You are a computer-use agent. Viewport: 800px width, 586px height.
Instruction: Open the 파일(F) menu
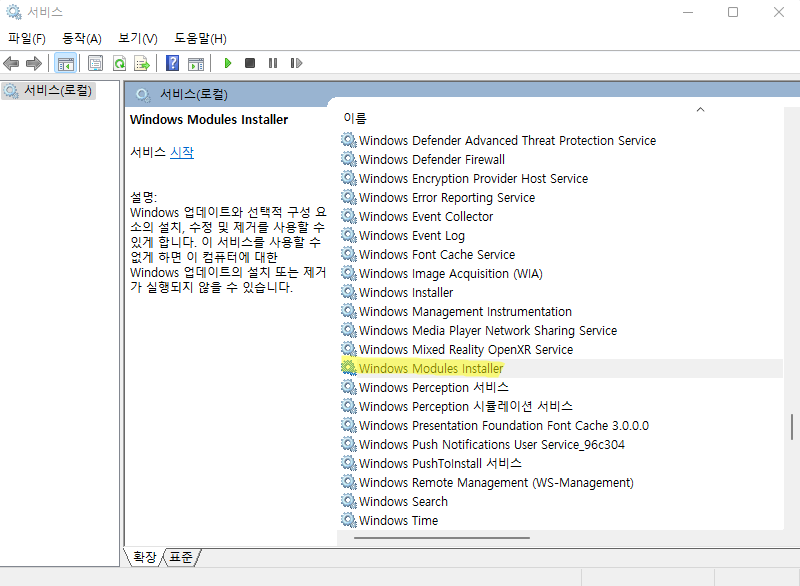pos(27,39)
